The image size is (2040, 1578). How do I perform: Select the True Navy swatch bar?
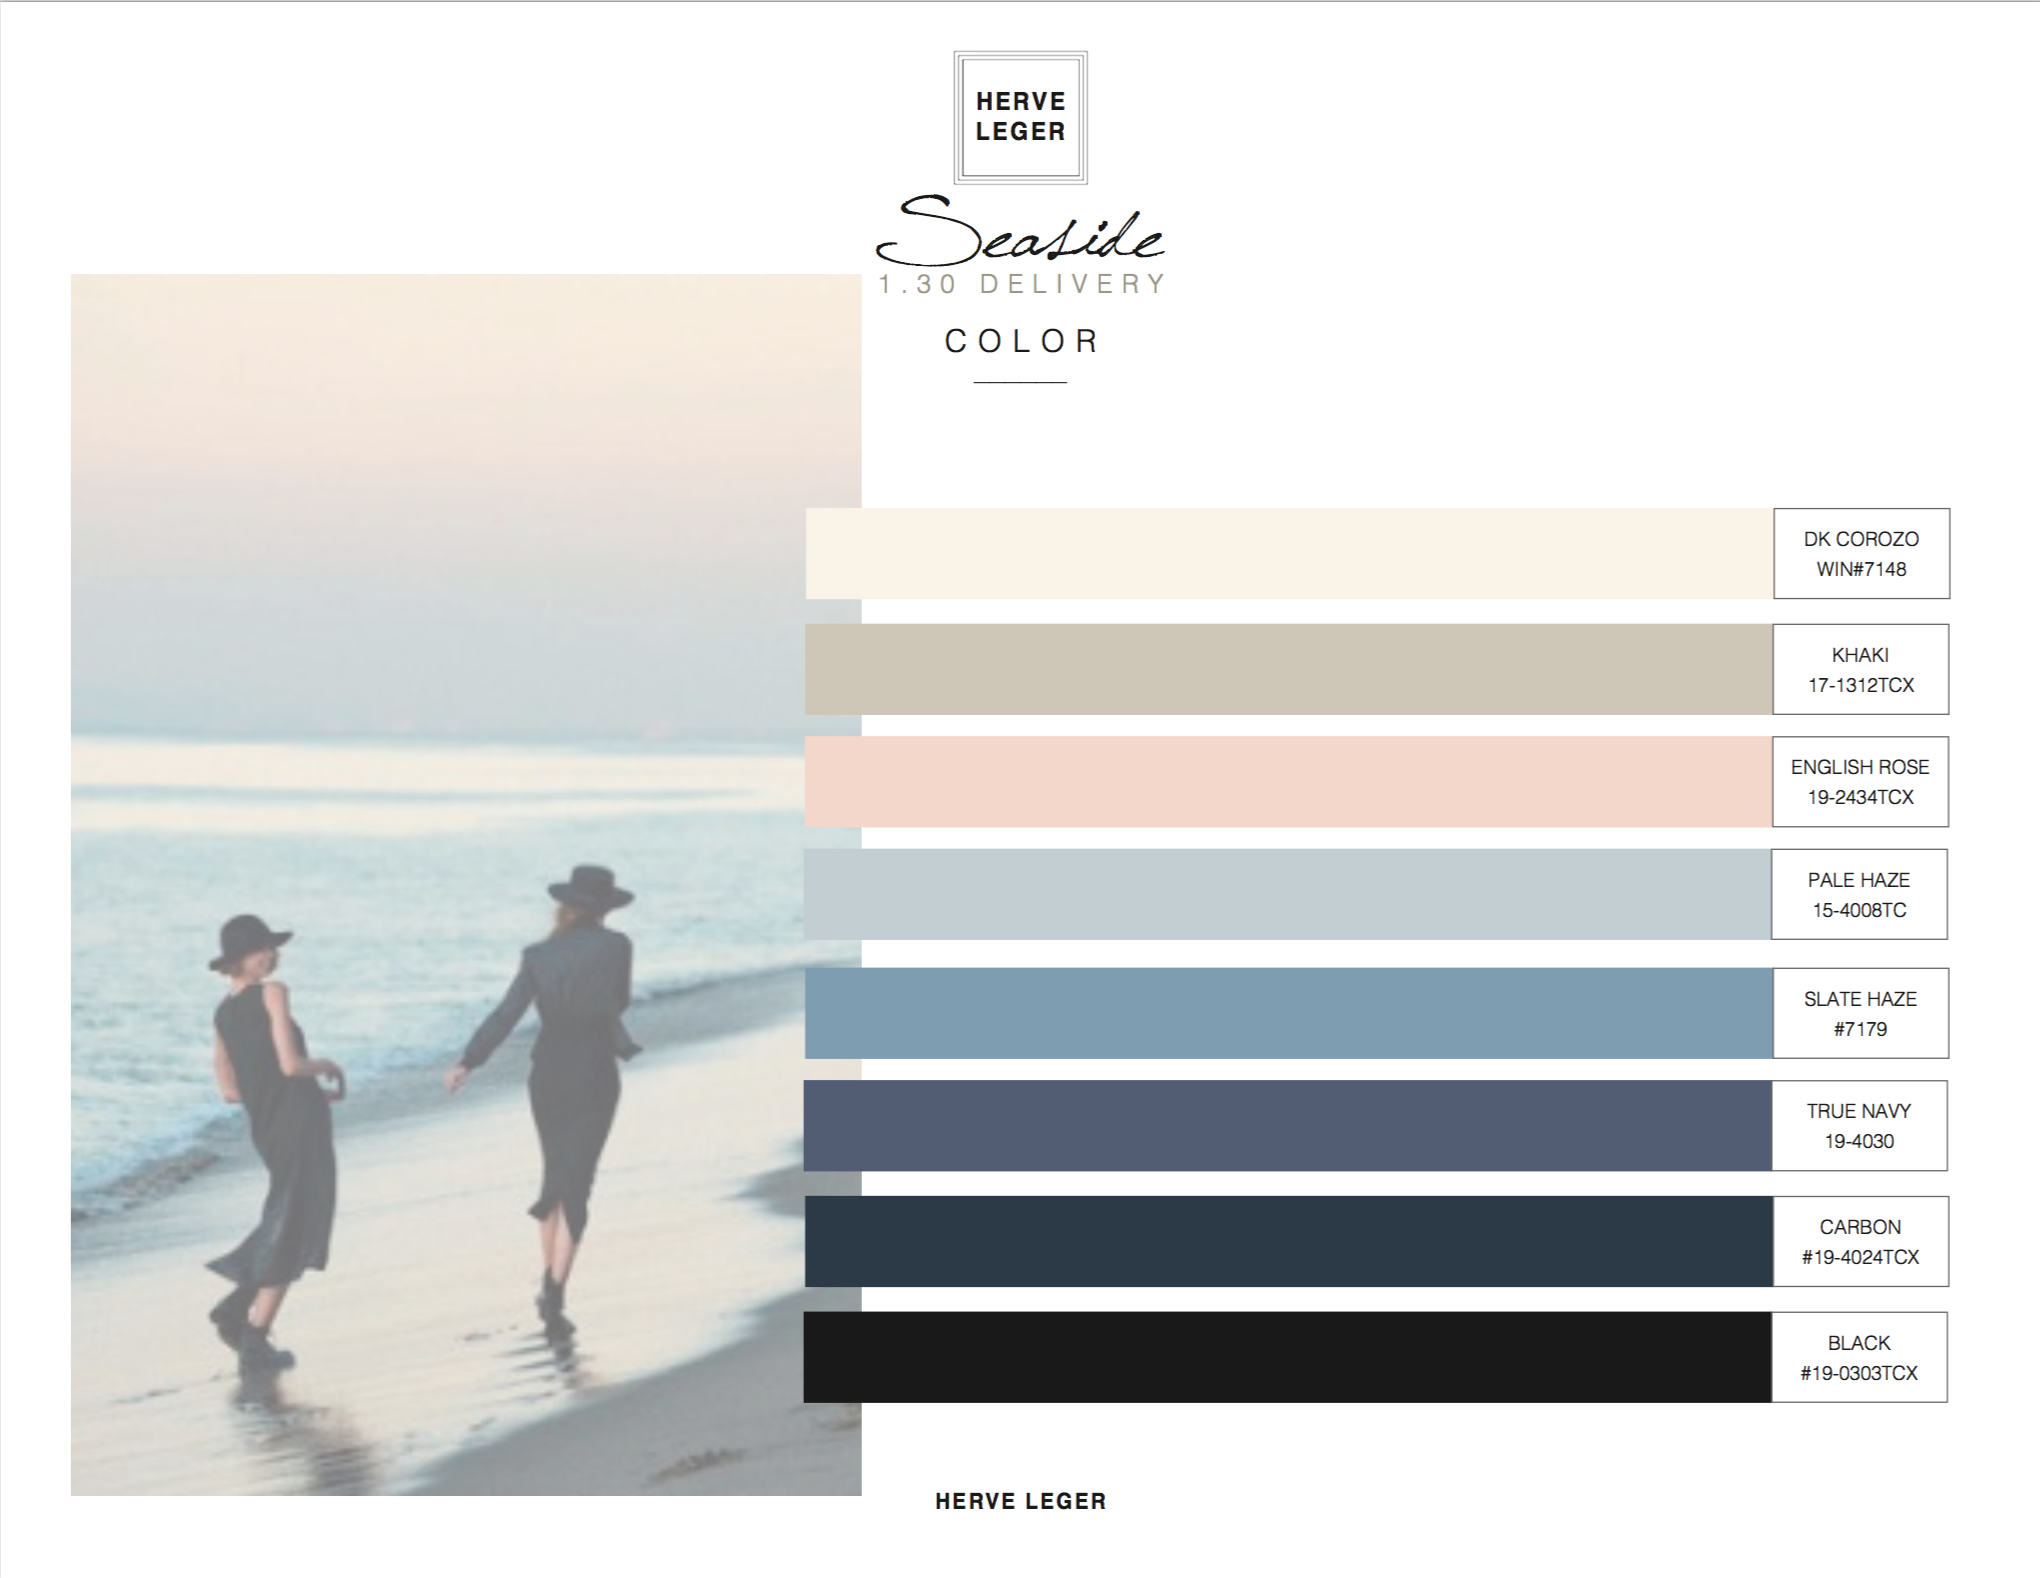click(x=1288, y=1125)
